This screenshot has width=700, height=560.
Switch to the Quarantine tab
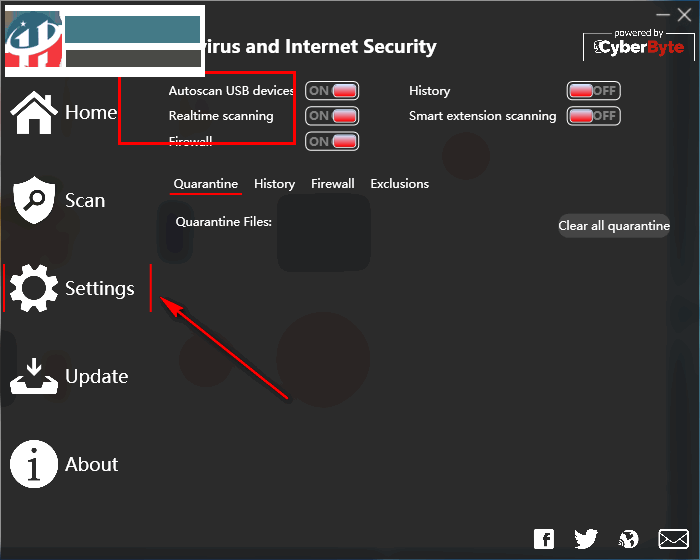(x=206, y=184)
